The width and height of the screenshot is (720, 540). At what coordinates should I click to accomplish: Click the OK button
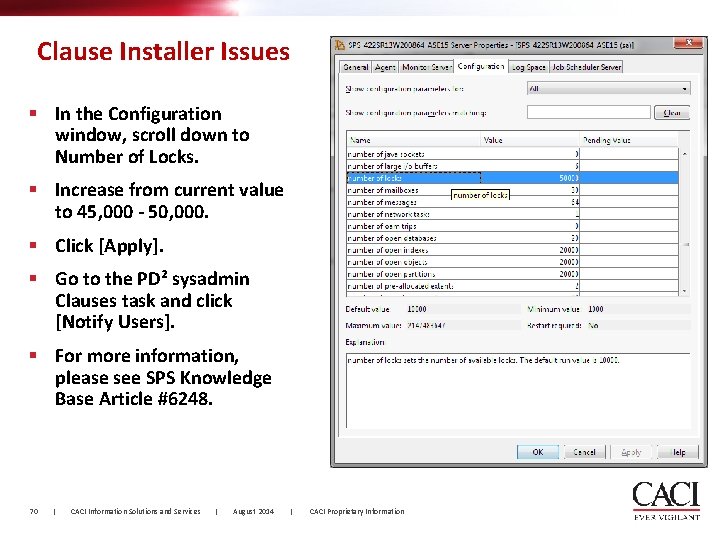coord(538,452)
